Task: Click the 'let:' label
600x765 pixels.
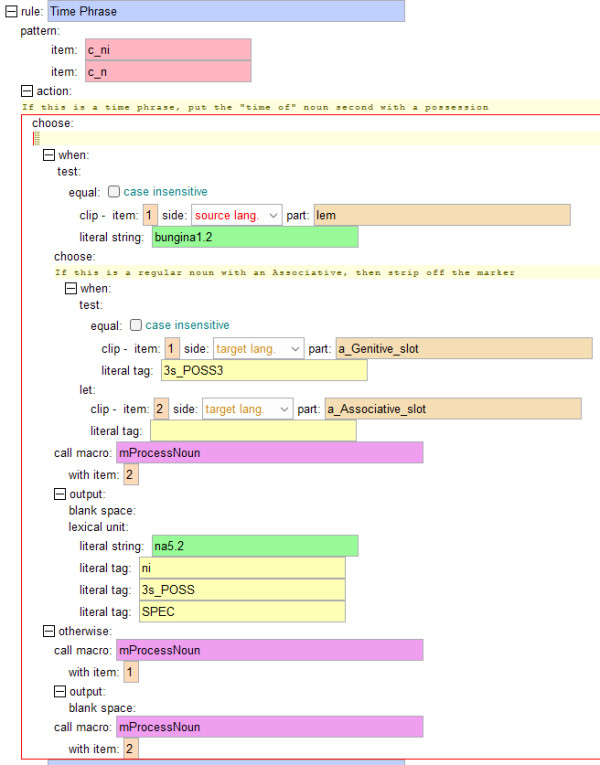Action: coord(87,390)
